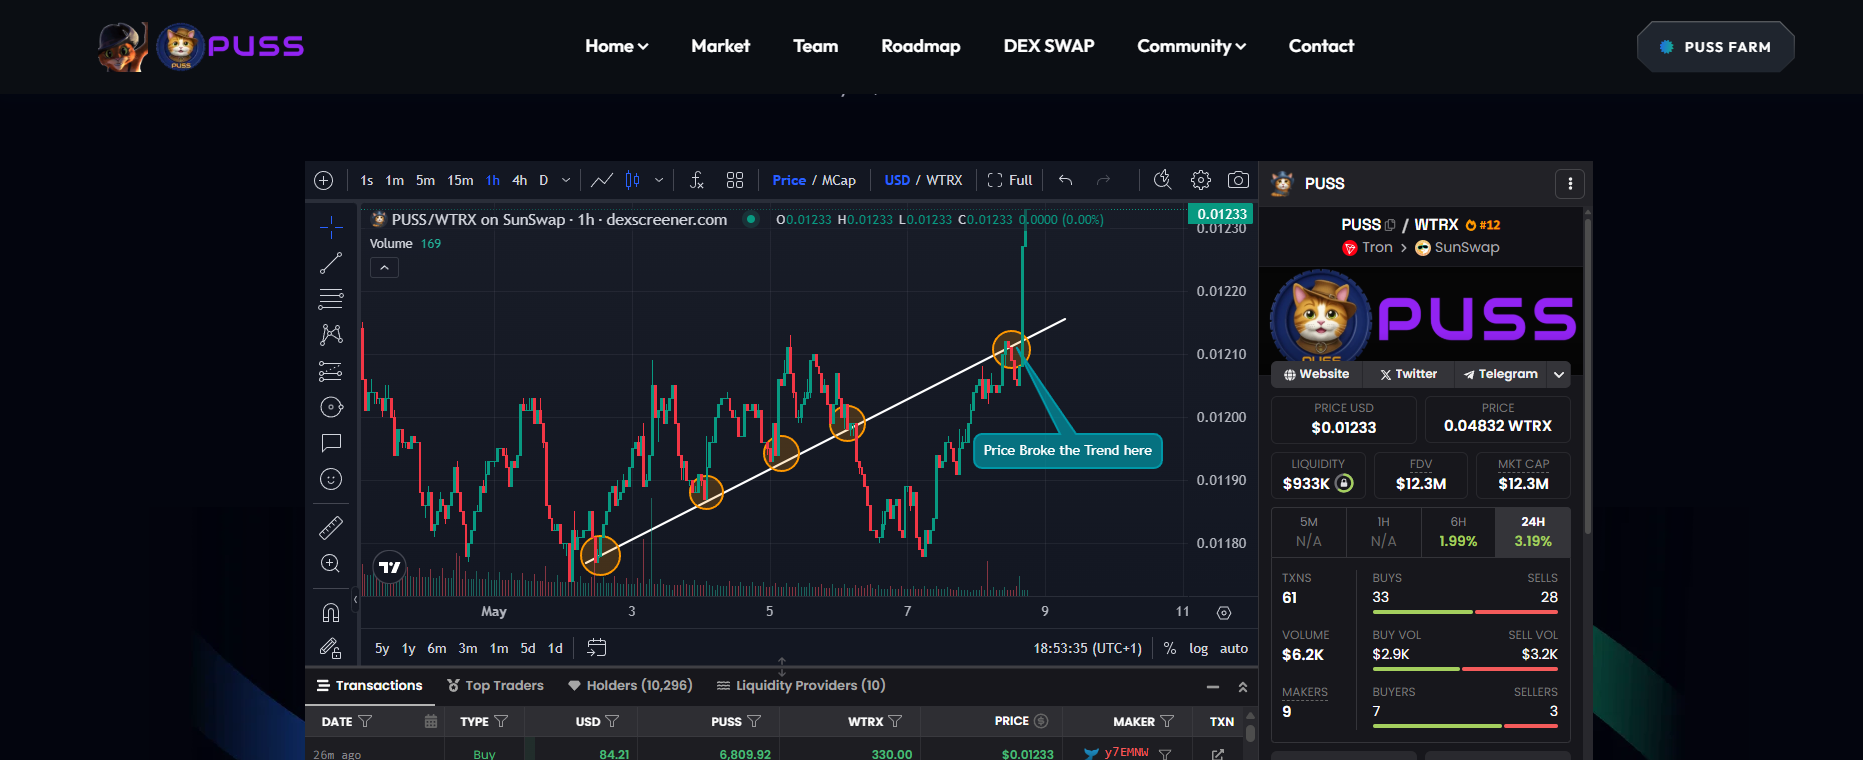
Task: Open the Home menu dropdown
Action: [616, 46]
